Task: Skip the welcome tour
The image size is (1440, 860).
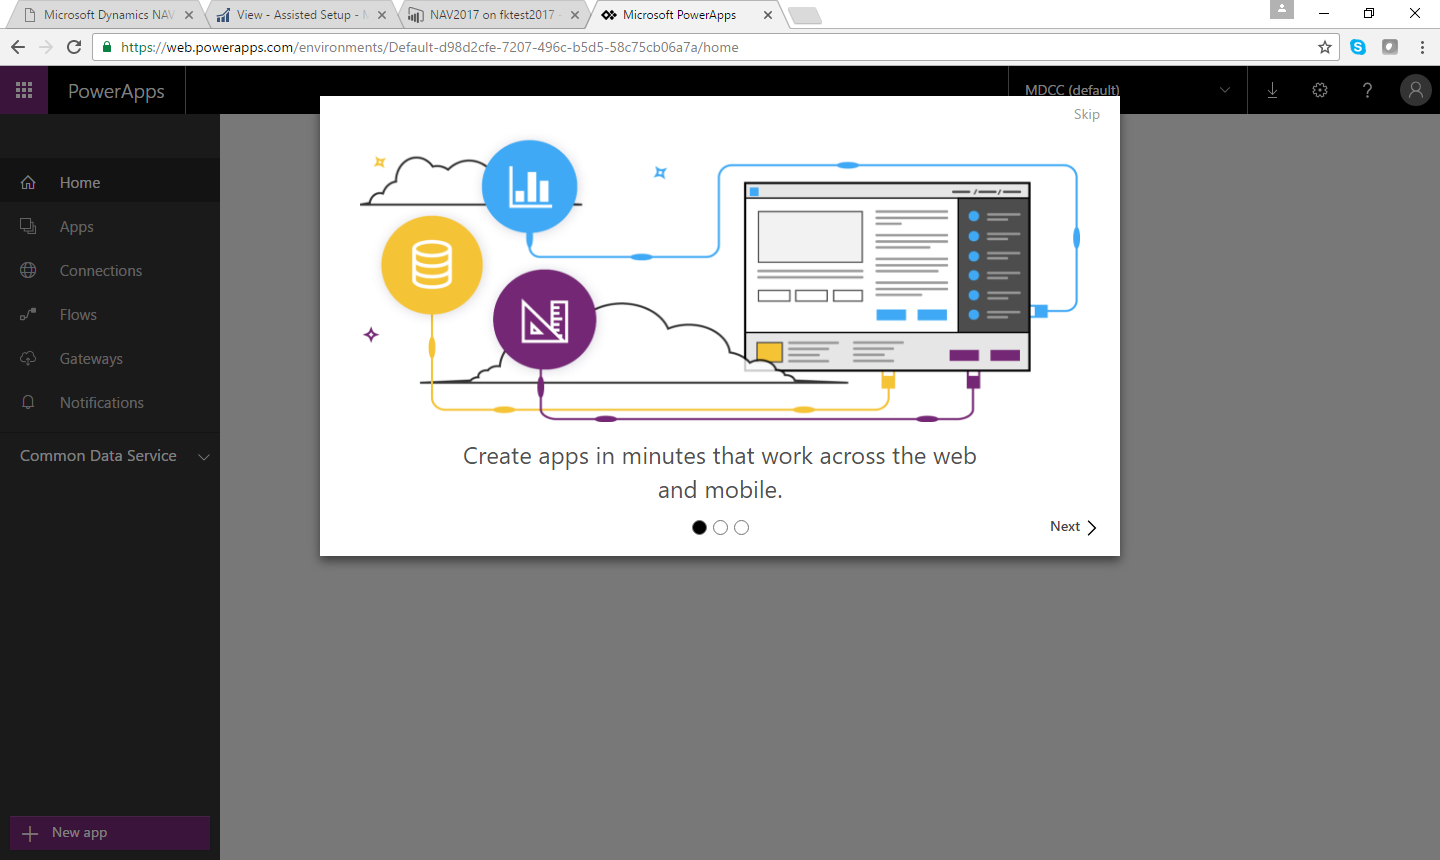Action: (1086, 114)
